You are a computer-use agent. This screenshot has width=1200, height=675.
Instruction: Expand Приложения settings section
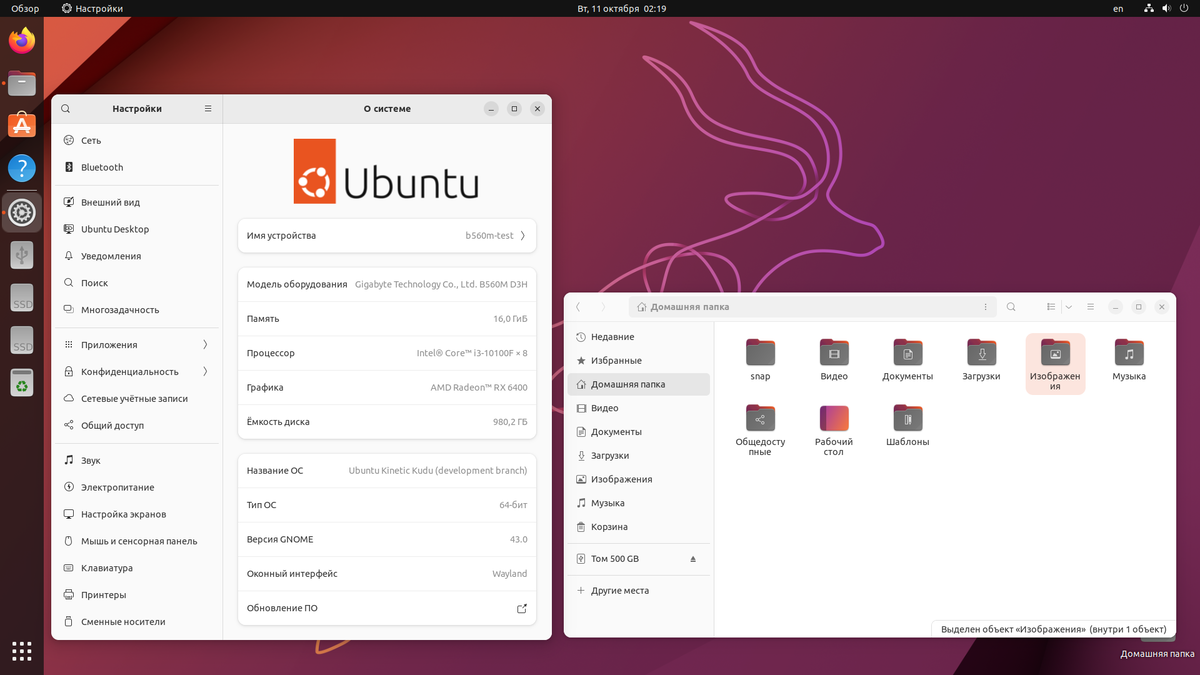tap(137, 344)
